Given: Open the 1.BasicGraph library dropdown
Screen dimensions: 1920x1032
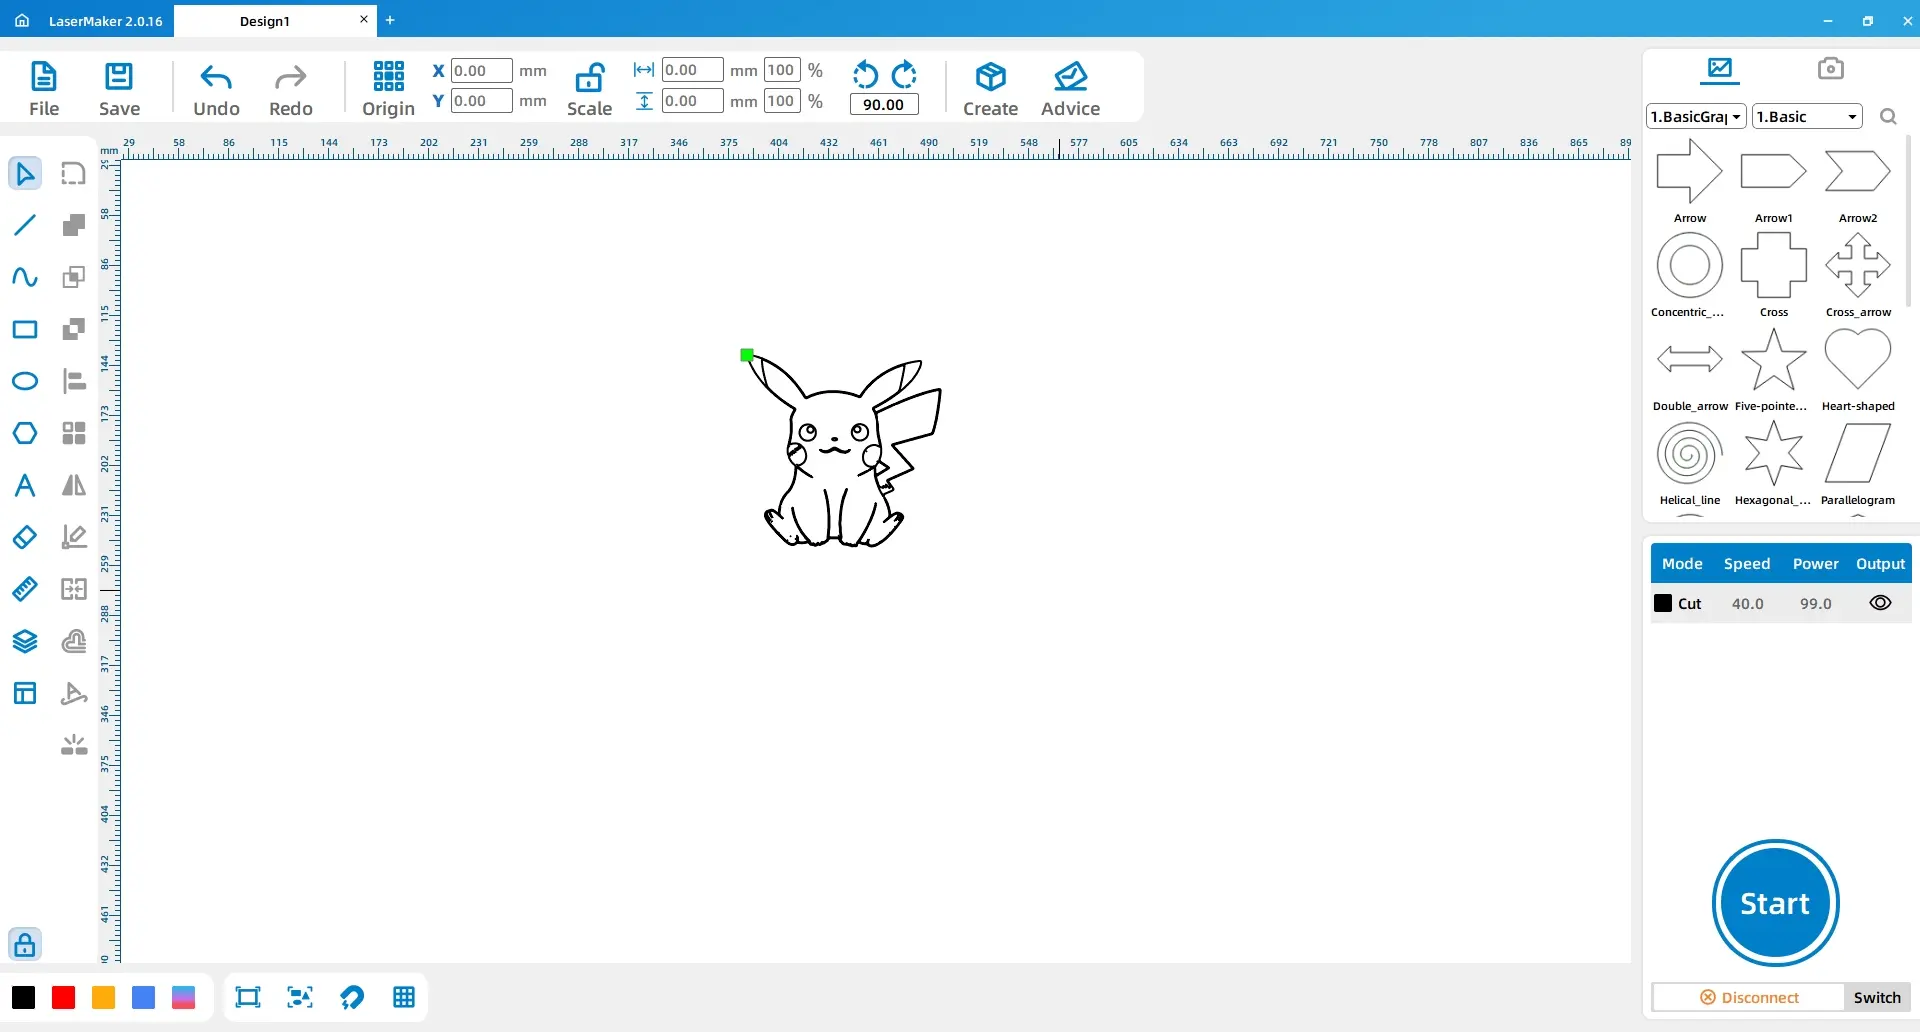Looking at the screenshot, I should (x=1696, y=116).
